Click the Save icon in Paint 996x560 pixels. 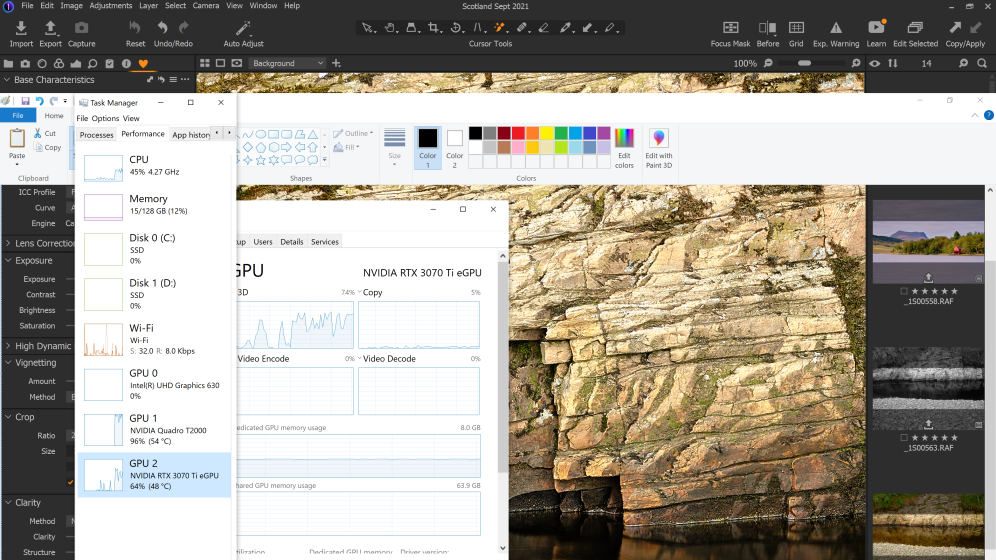(x=25, y=101)
